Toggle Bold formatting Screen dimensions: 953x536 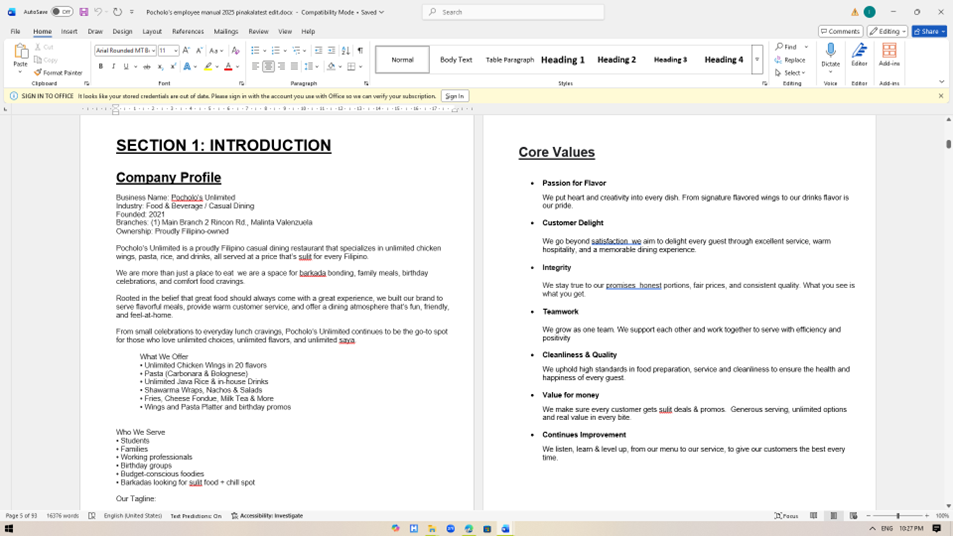pyautogui.click(x=101, y=67)
